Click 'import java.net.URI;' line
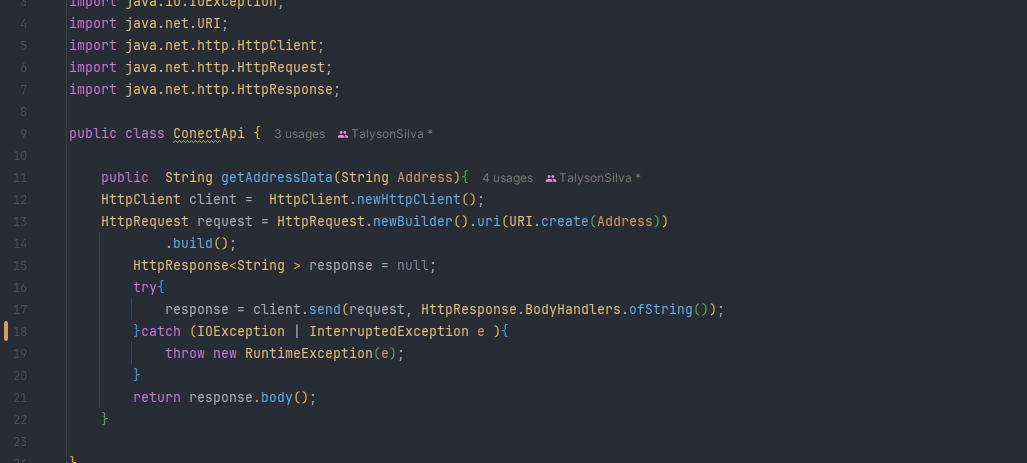 click(x=149, y=24)
